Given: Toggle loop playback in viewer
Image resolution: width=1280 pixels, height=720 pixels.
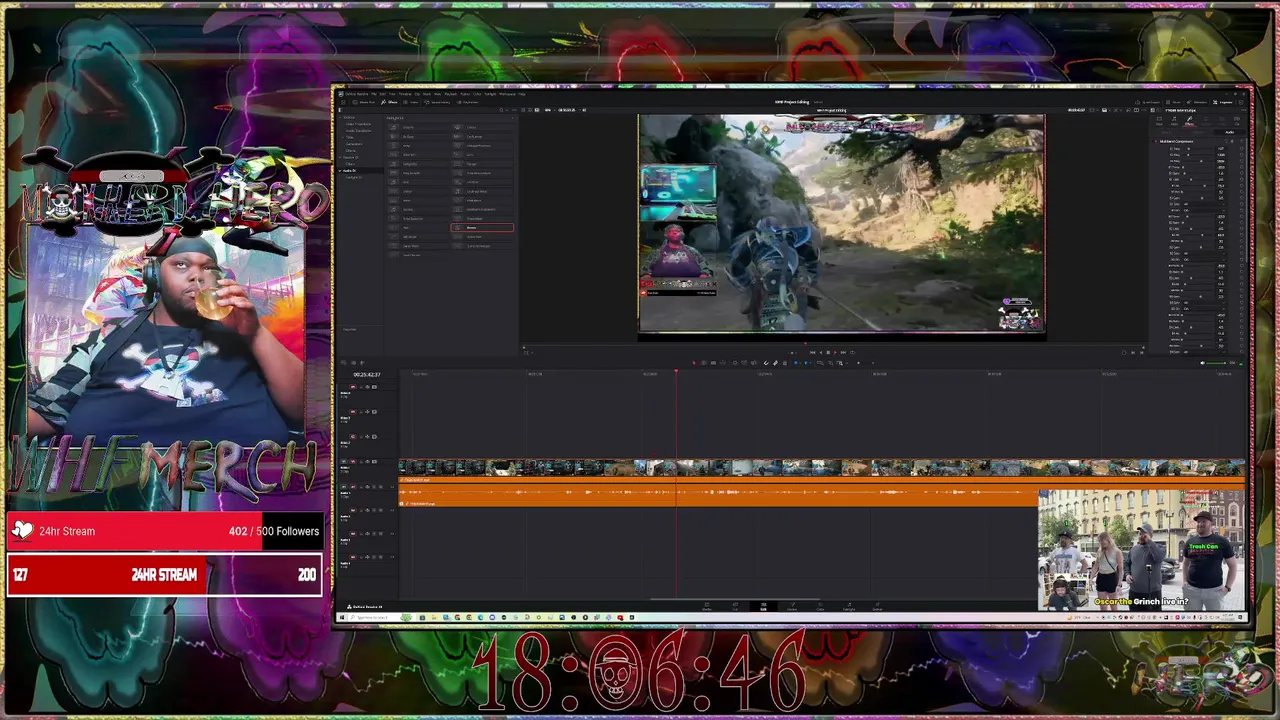Looking at the screenshot, I should [x=853, y=352].
